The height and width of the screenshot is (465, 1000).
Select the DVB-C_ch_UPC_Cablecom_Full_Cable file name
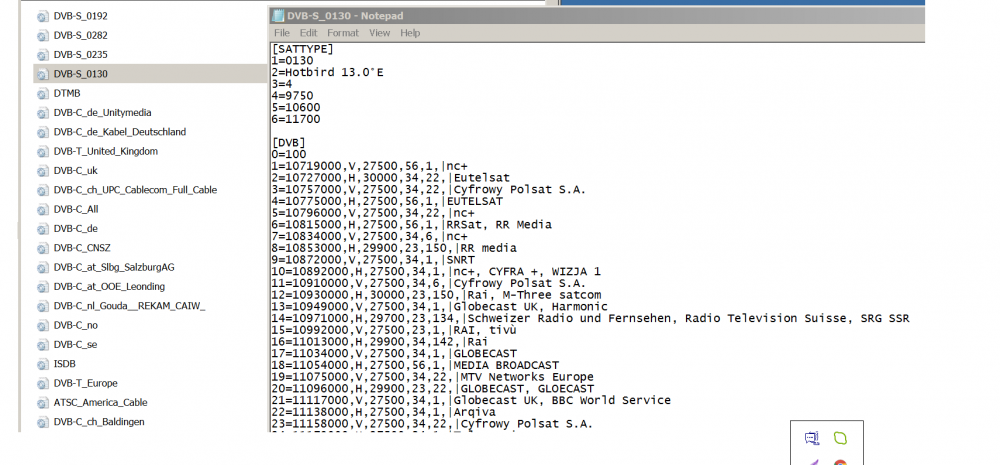135,190
